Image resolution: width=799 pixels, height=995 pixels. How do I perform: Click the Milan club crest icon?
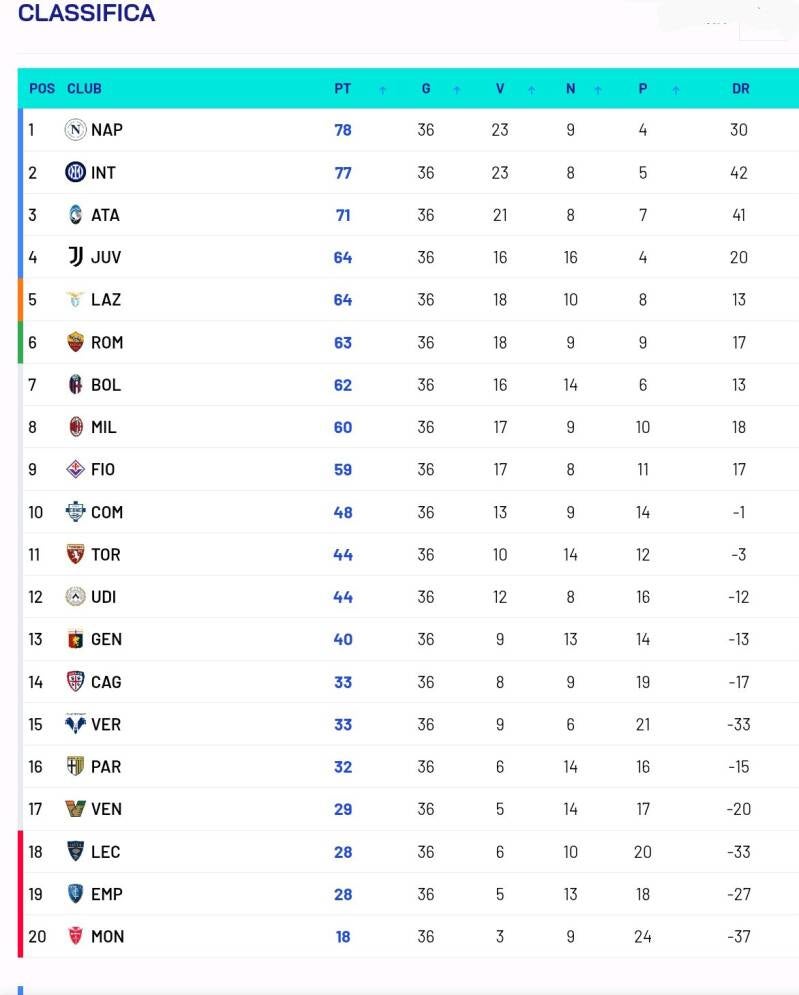click(x=76, y=427)
